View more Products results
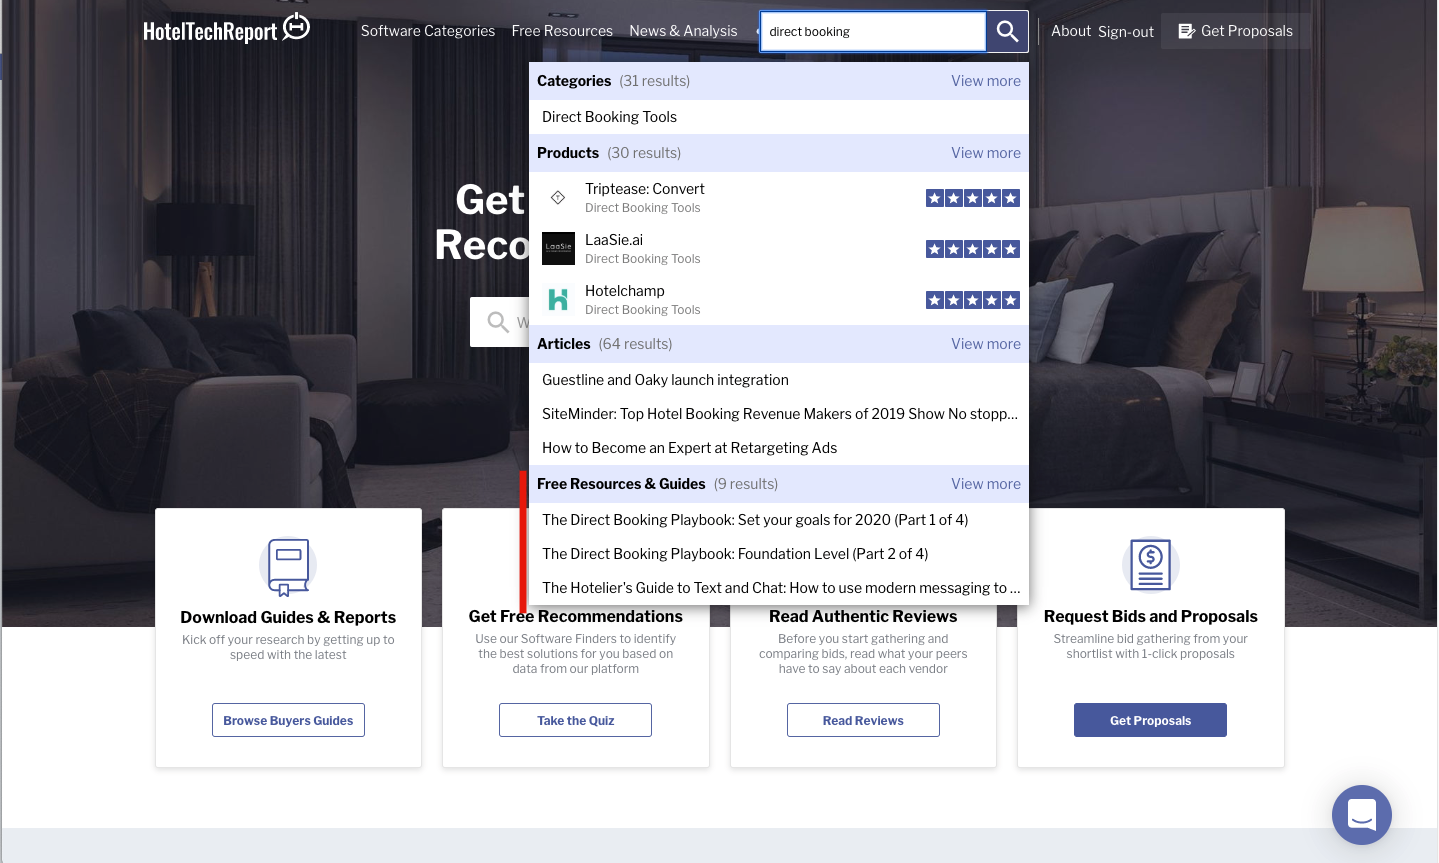This screenshot has height=863, width=1439. click(986, 153)
